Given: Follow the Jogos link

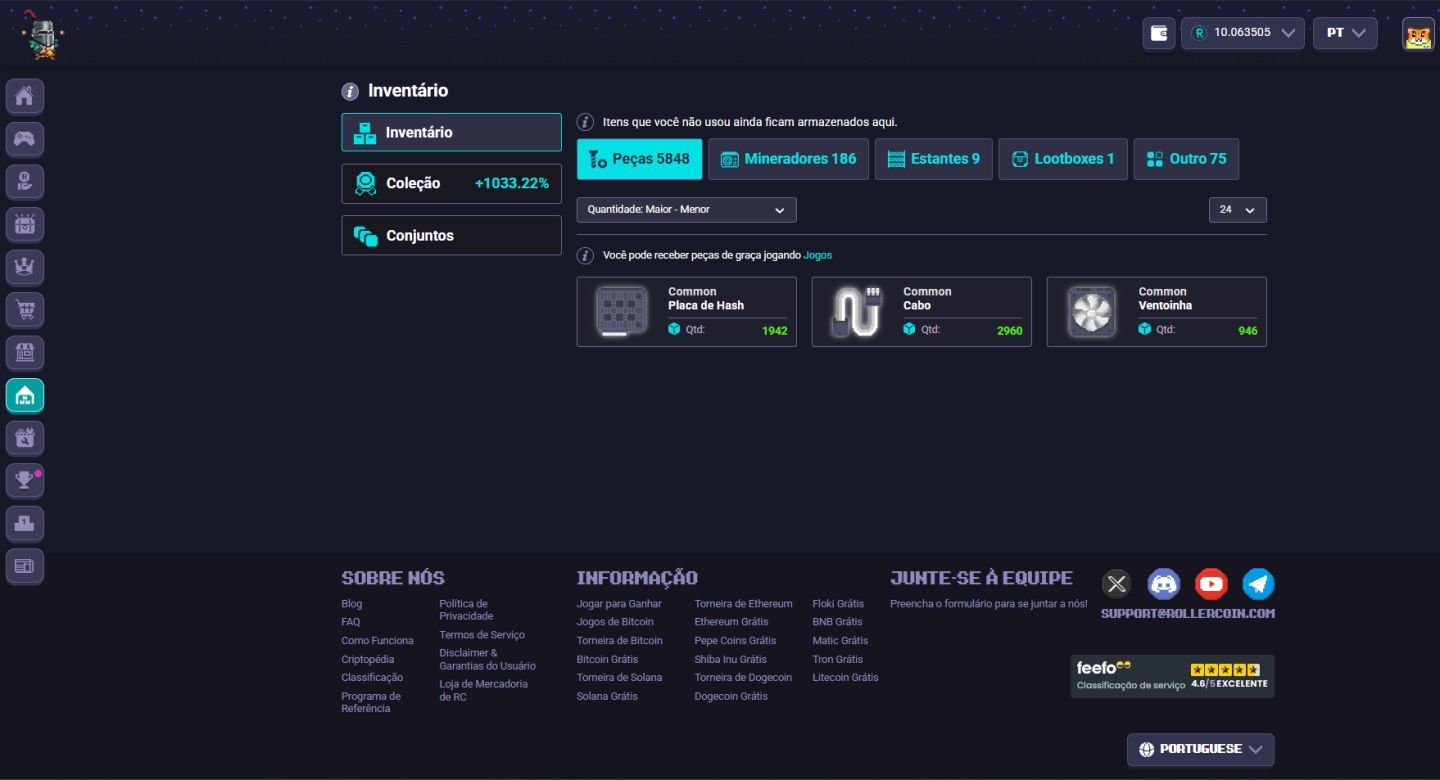Looking at the screenshot, I should click(x=818, y=255).
